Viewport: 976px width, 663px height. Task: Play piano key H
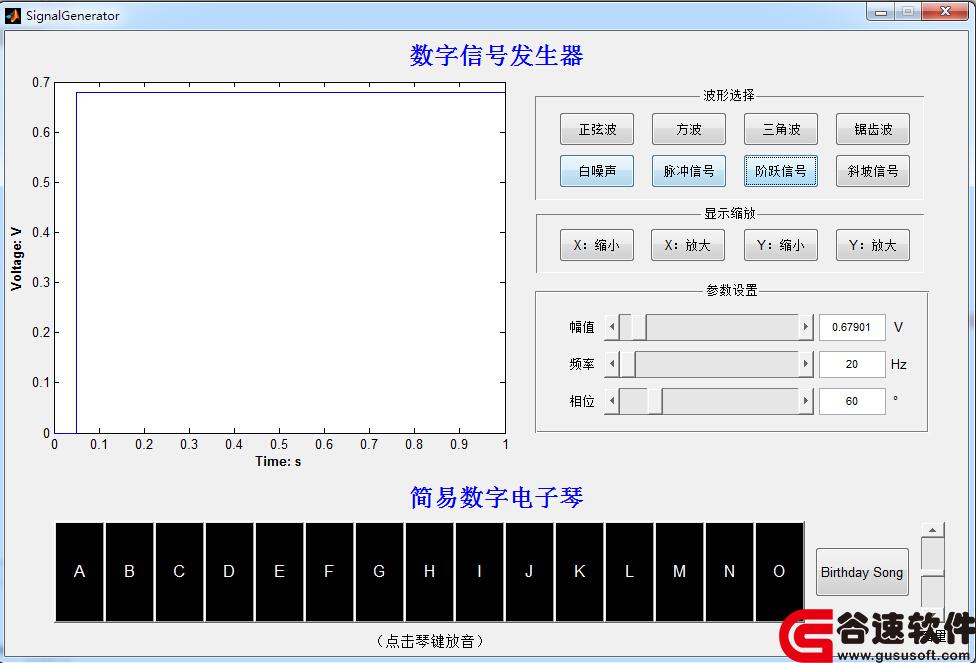(429, 571)
